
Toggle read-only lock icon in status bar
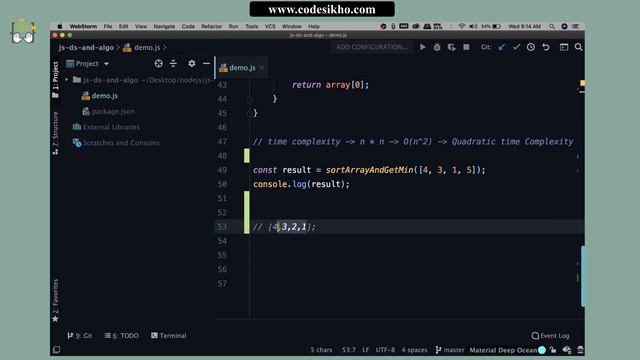(x=553, y=350)
